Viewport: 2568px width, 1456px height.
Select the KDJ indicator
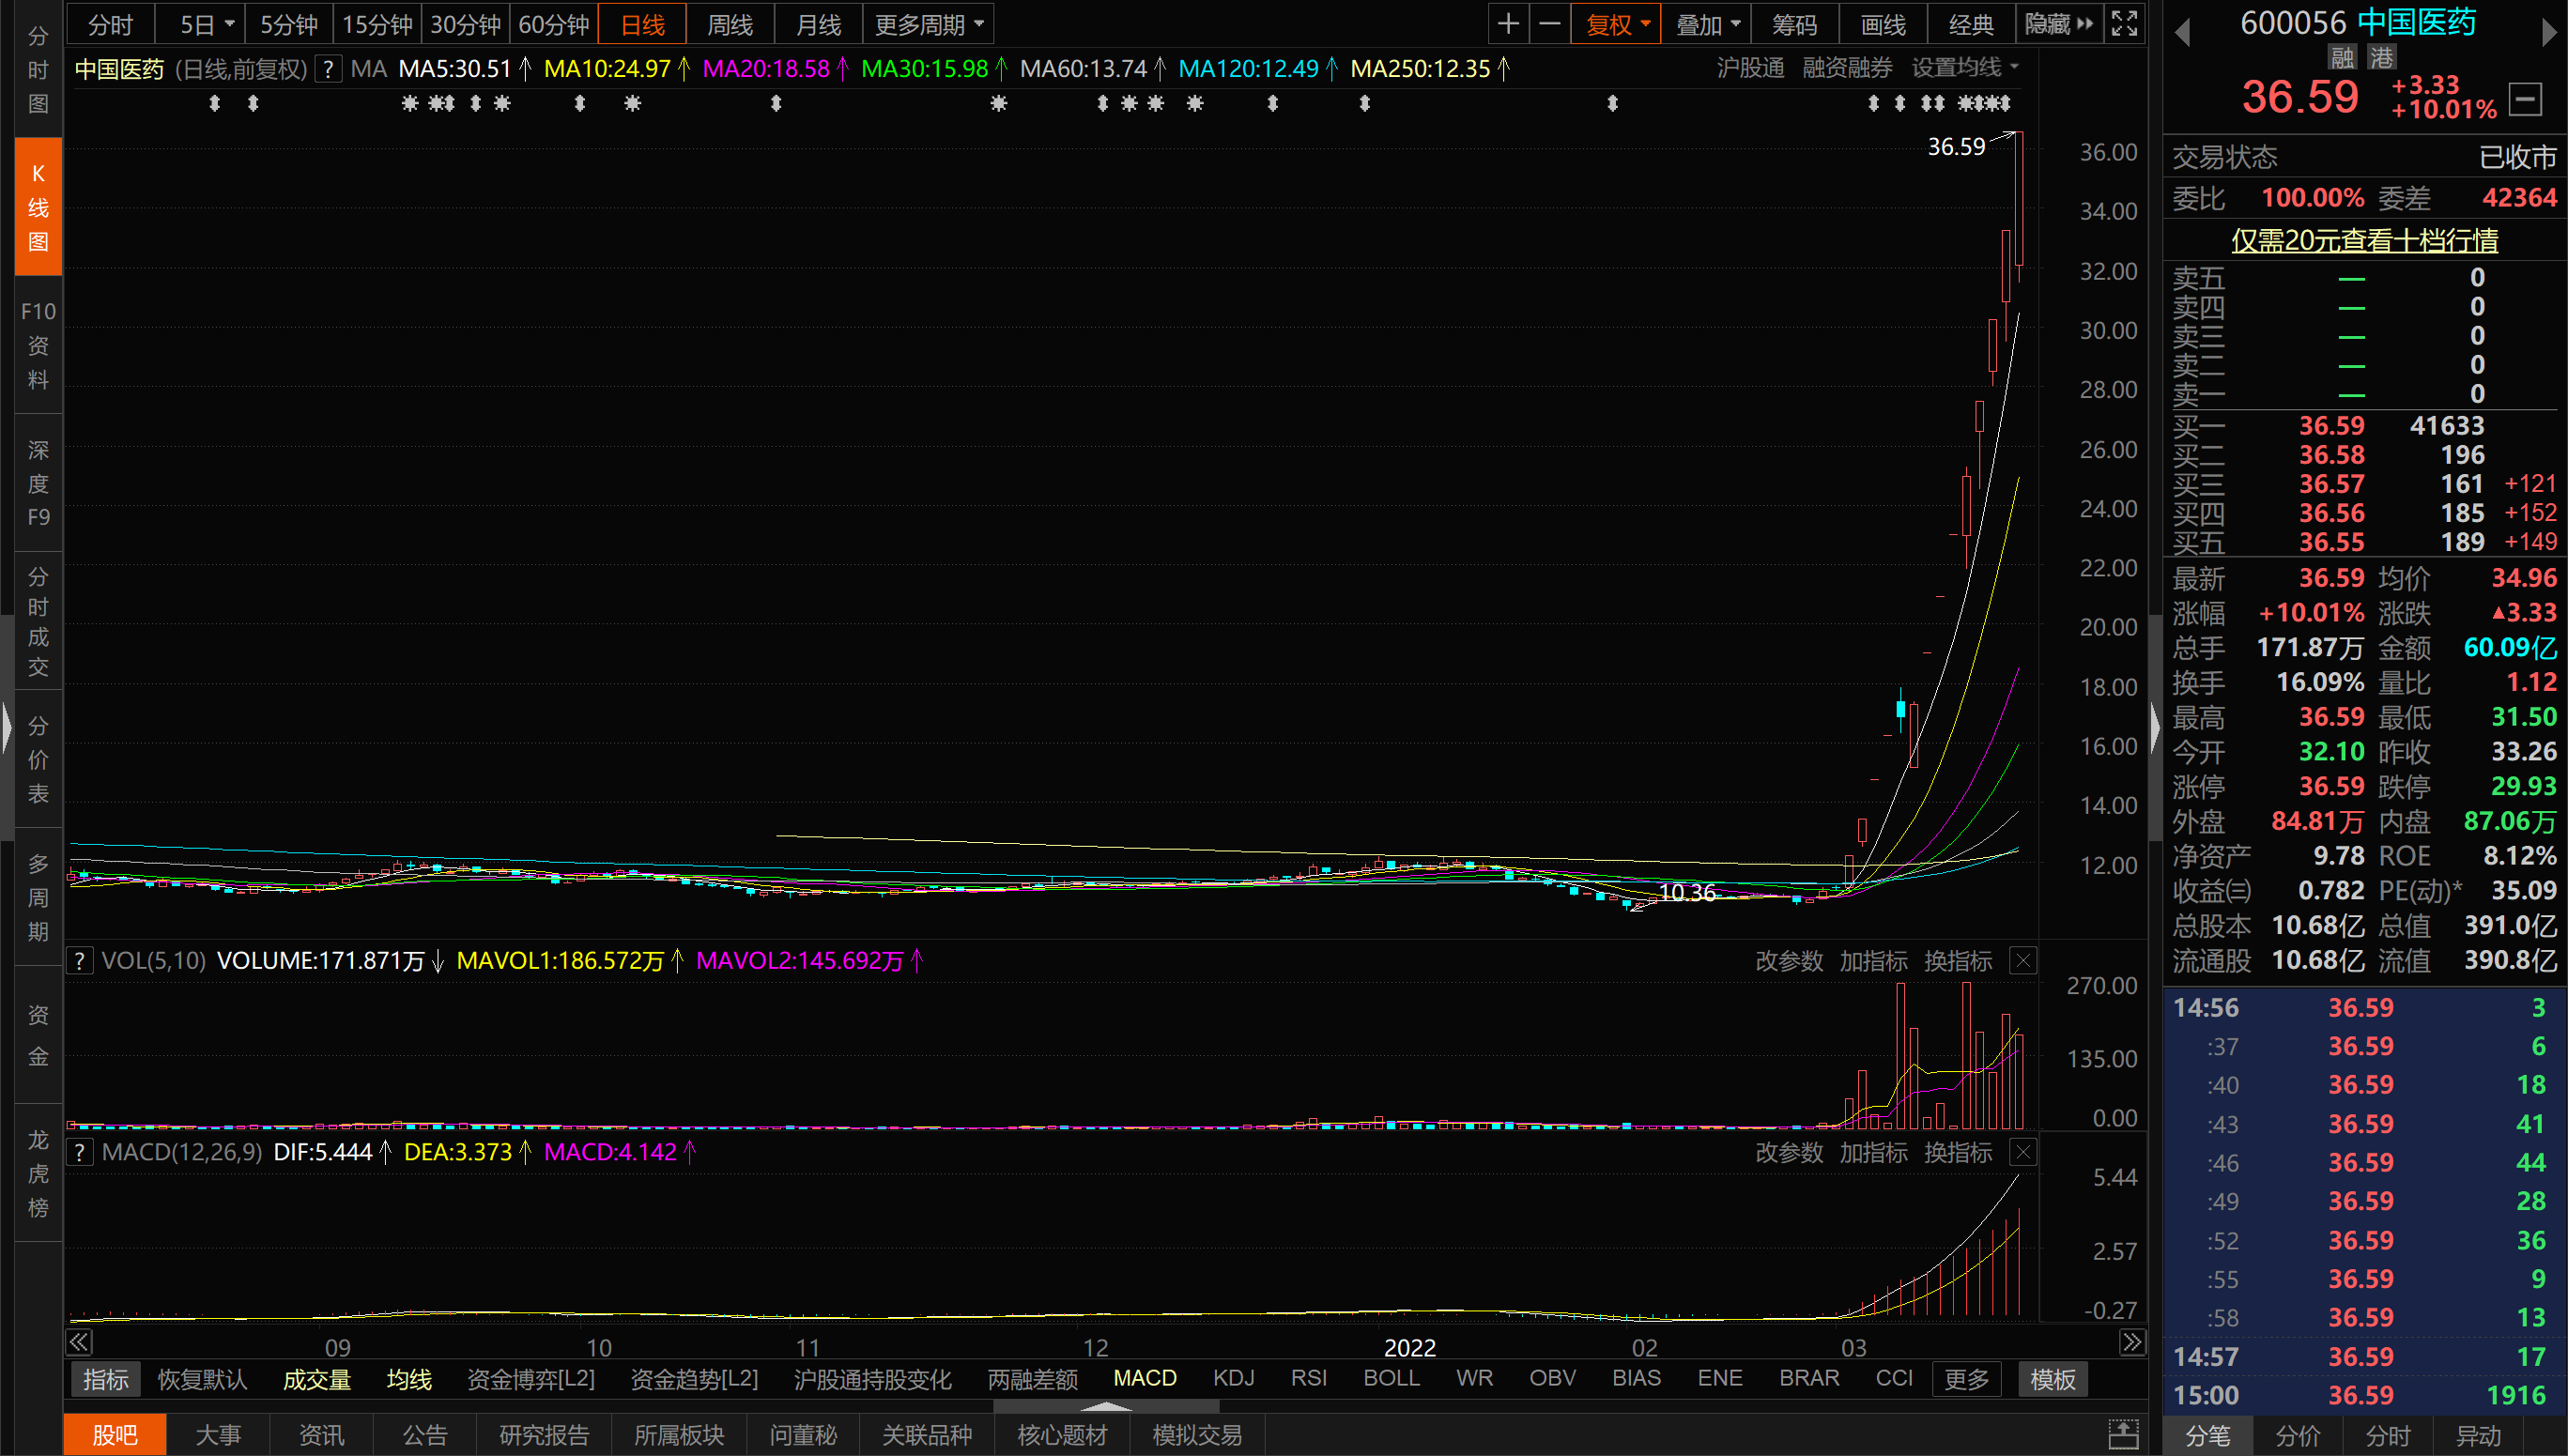click(1233, 1378)
